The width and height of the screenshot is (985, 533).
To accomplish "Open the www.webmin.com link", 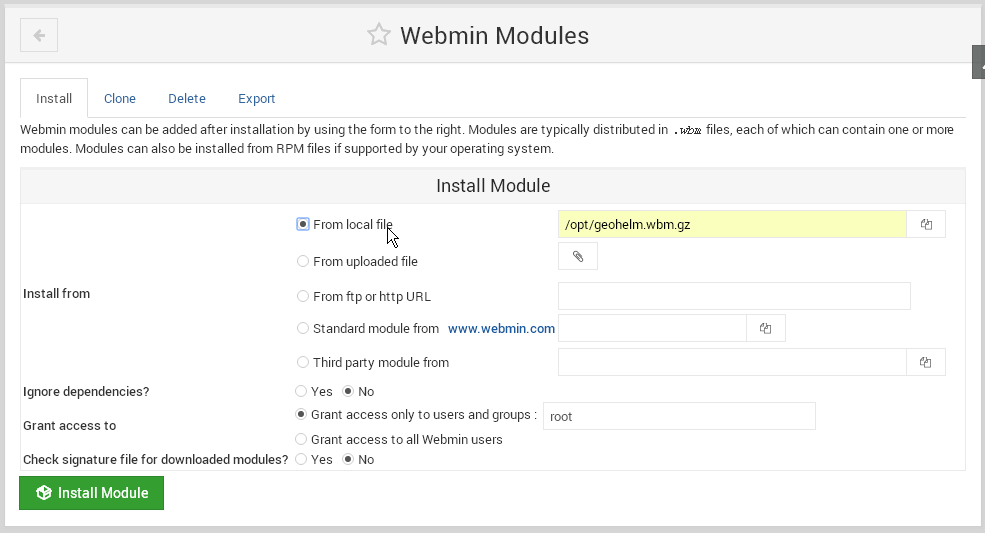I will 501,328.
